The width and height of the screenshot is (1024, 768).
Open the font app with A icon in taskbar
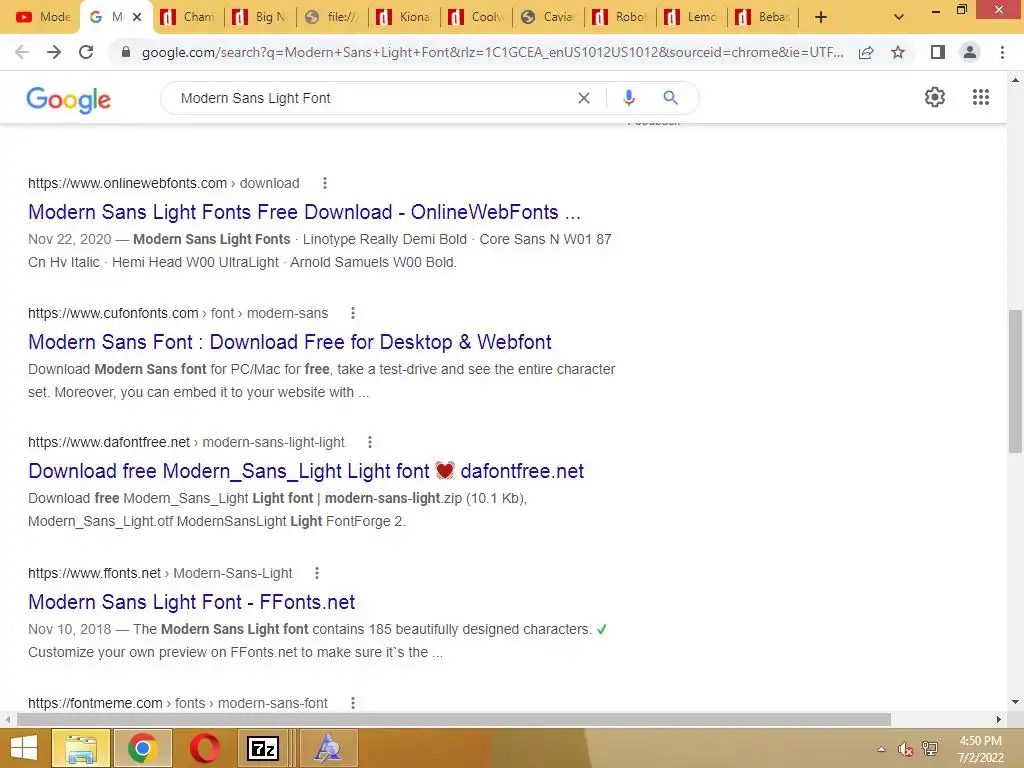tap(327, 748)
